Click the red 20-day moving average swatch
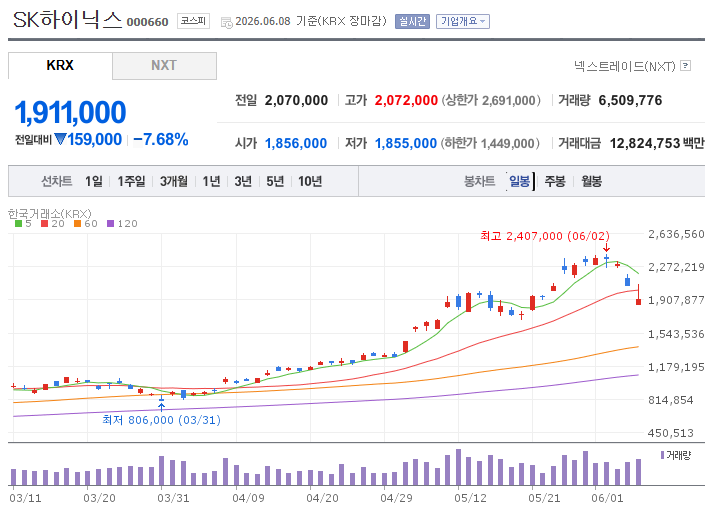Image resolution: width=705 pixels, height=505 pixels. pyautogui.click(x=45, y=223)
